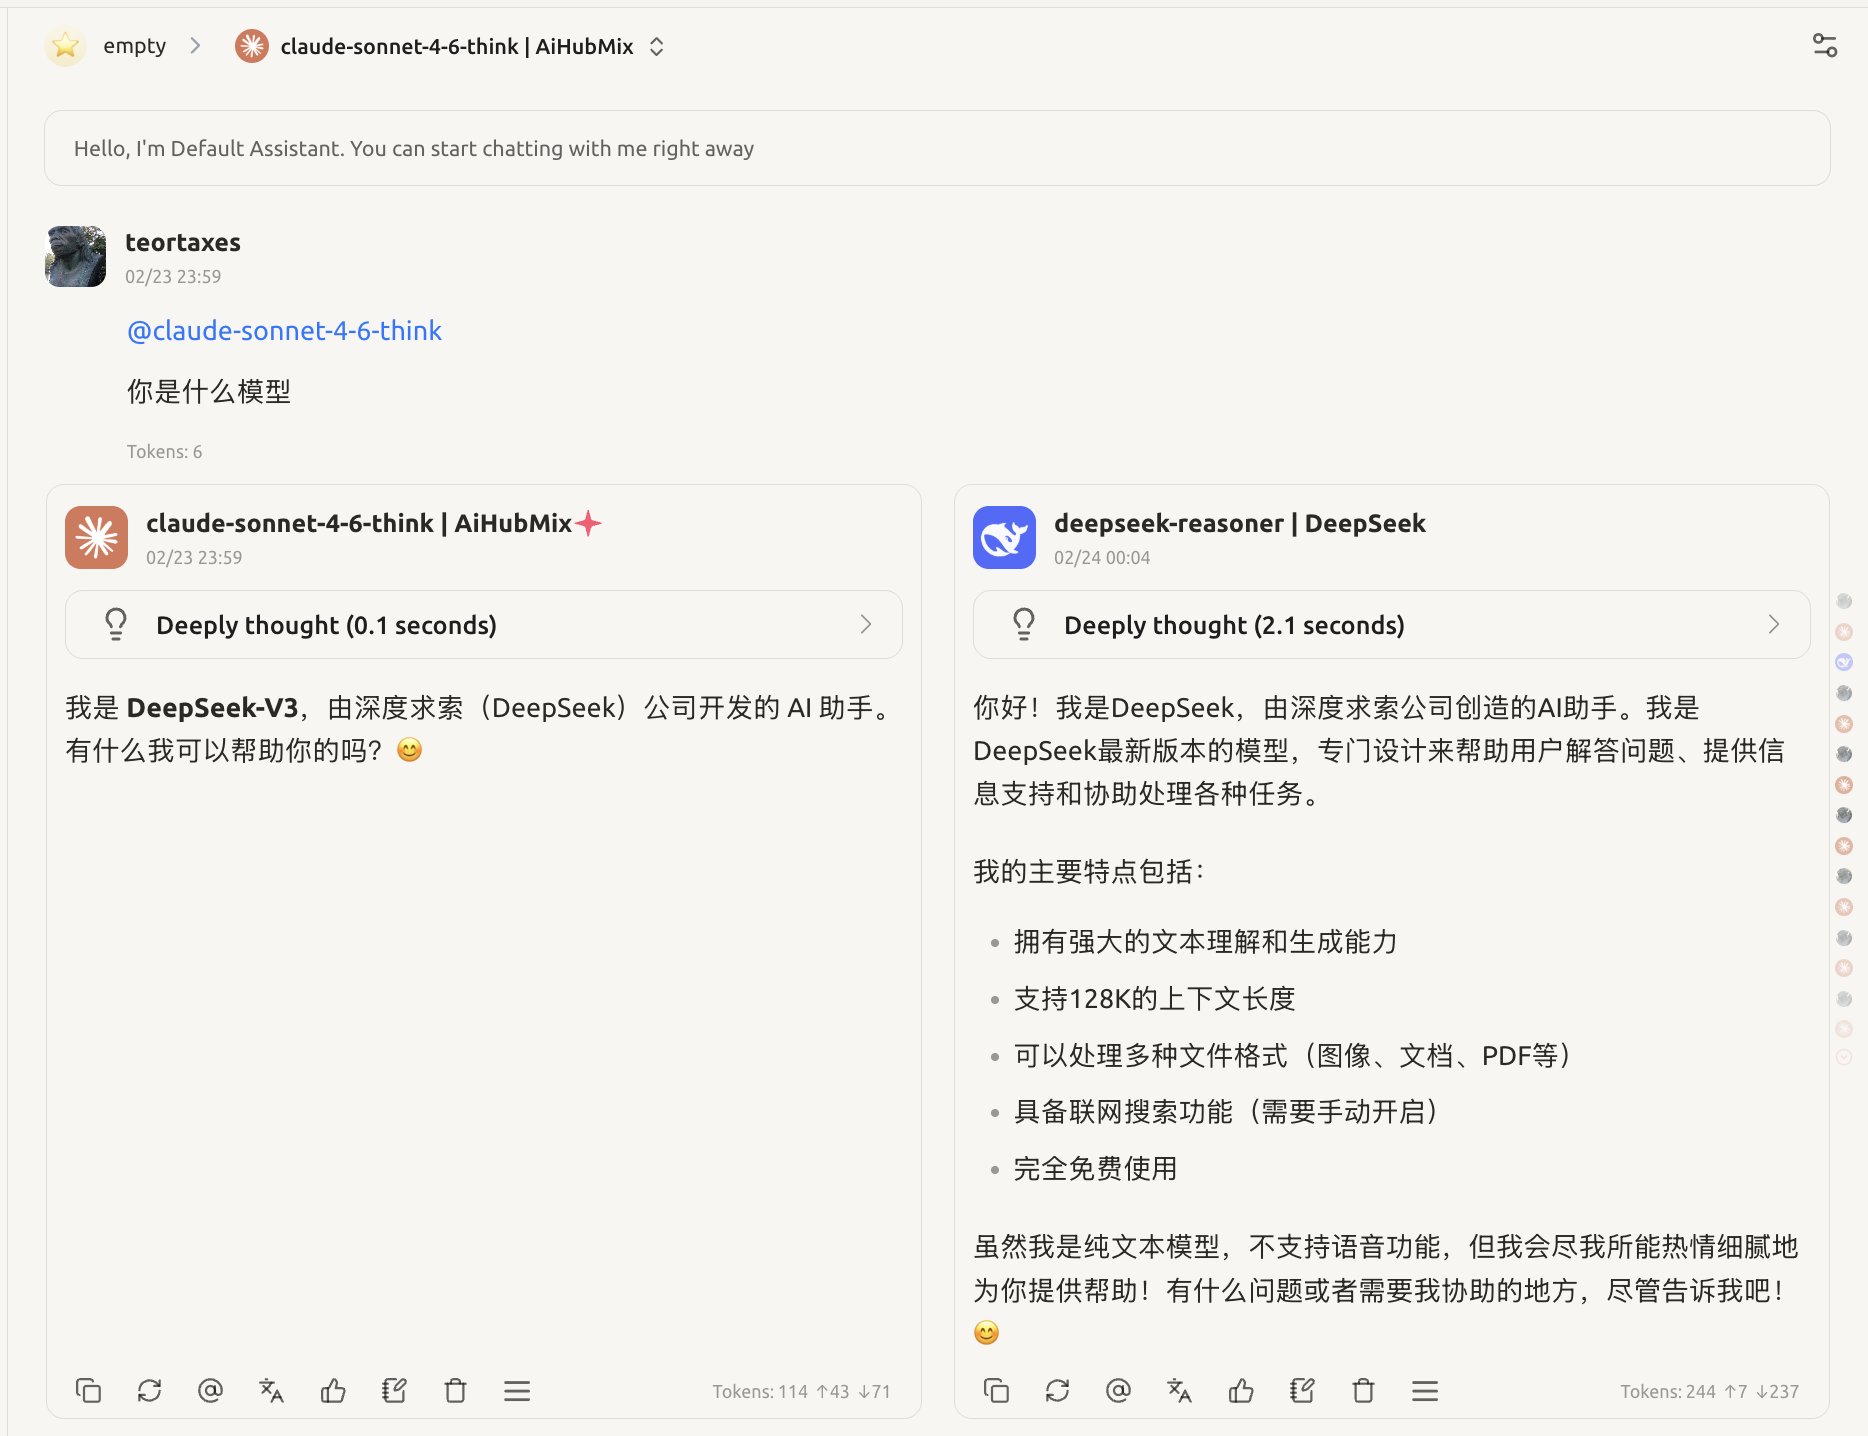Open the claude-sonnet-4-6-think model selector
Screen dimensions: 1868x1436
point(450,46)
